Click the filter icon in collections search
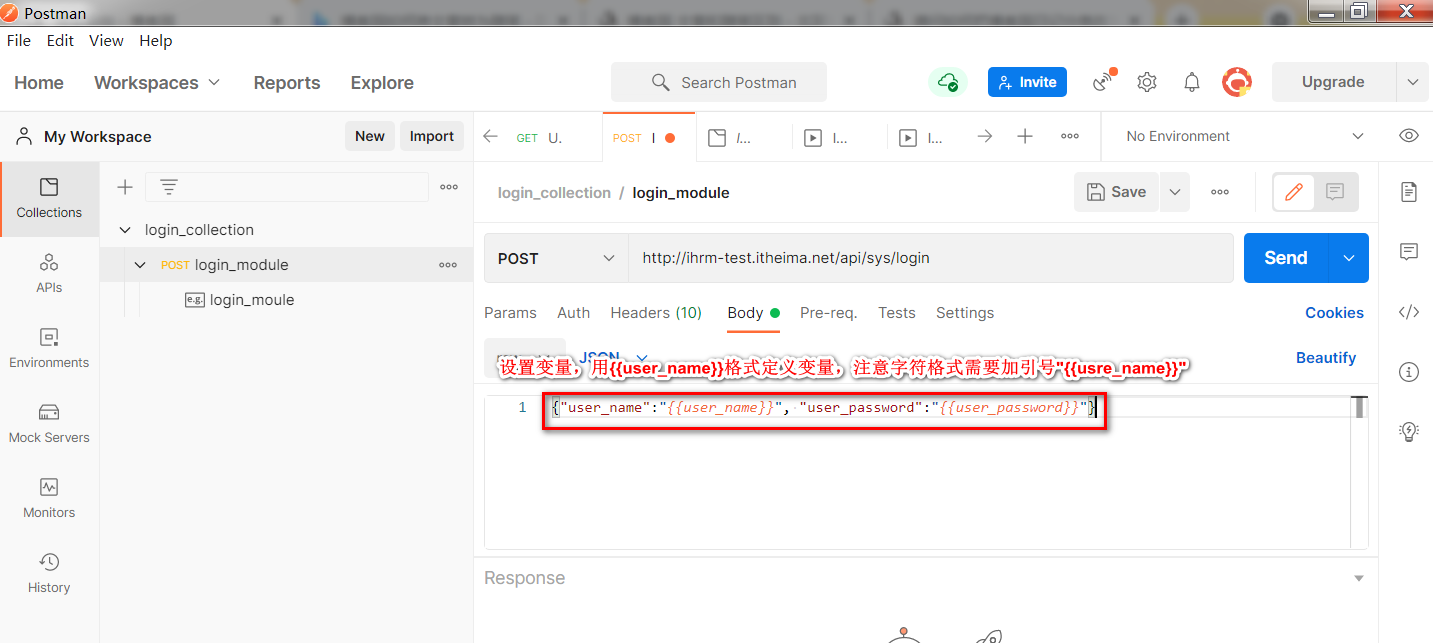1433x643 pixels. tap(169, 187)
